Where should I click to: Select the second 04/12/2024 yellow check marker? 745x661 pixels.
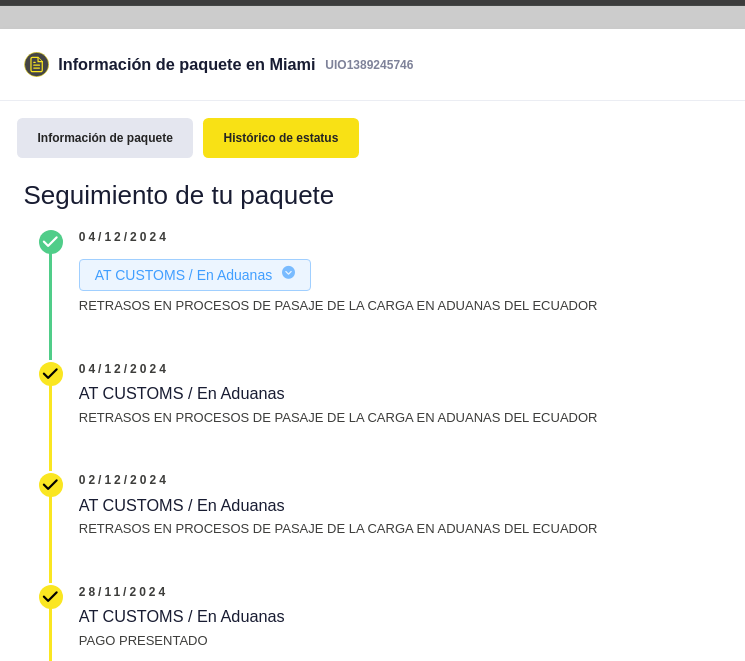(x=51, y=374)
